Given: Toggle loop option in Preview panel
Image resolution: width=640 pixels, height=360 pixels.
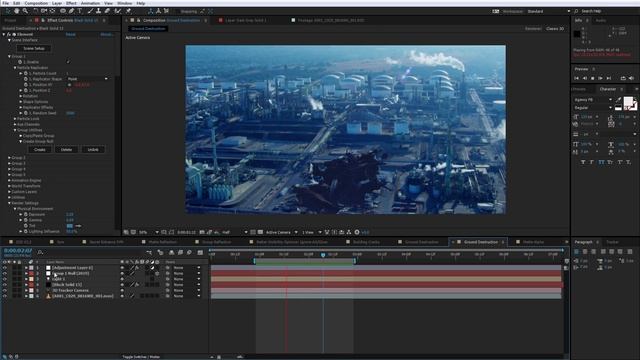Looking at the screenshot, I should pos(623,78).
